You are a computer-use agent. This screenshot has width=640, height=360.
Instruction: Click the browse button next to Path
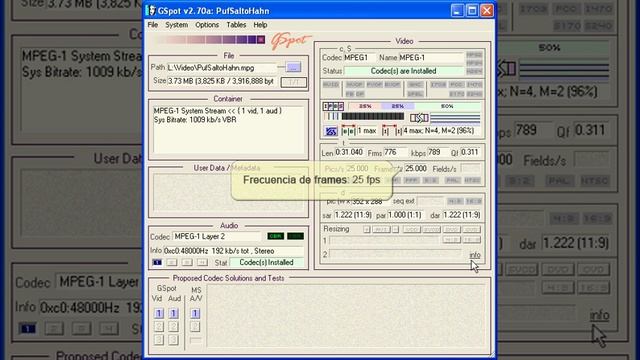(x=293, y=67)
